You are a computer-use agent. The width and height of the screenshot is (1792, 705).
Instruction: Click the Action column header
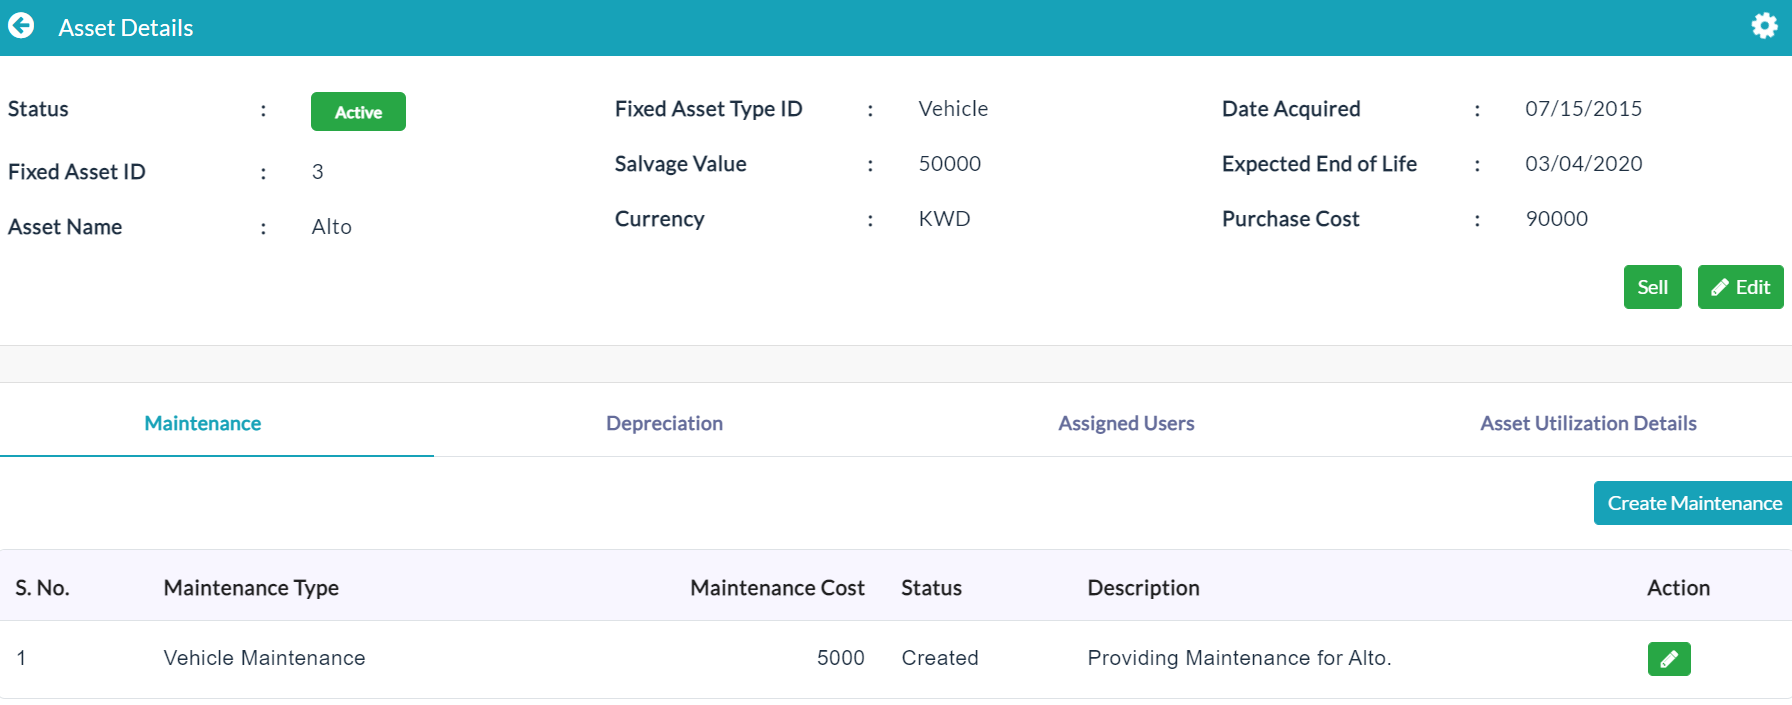point(1678,588)
